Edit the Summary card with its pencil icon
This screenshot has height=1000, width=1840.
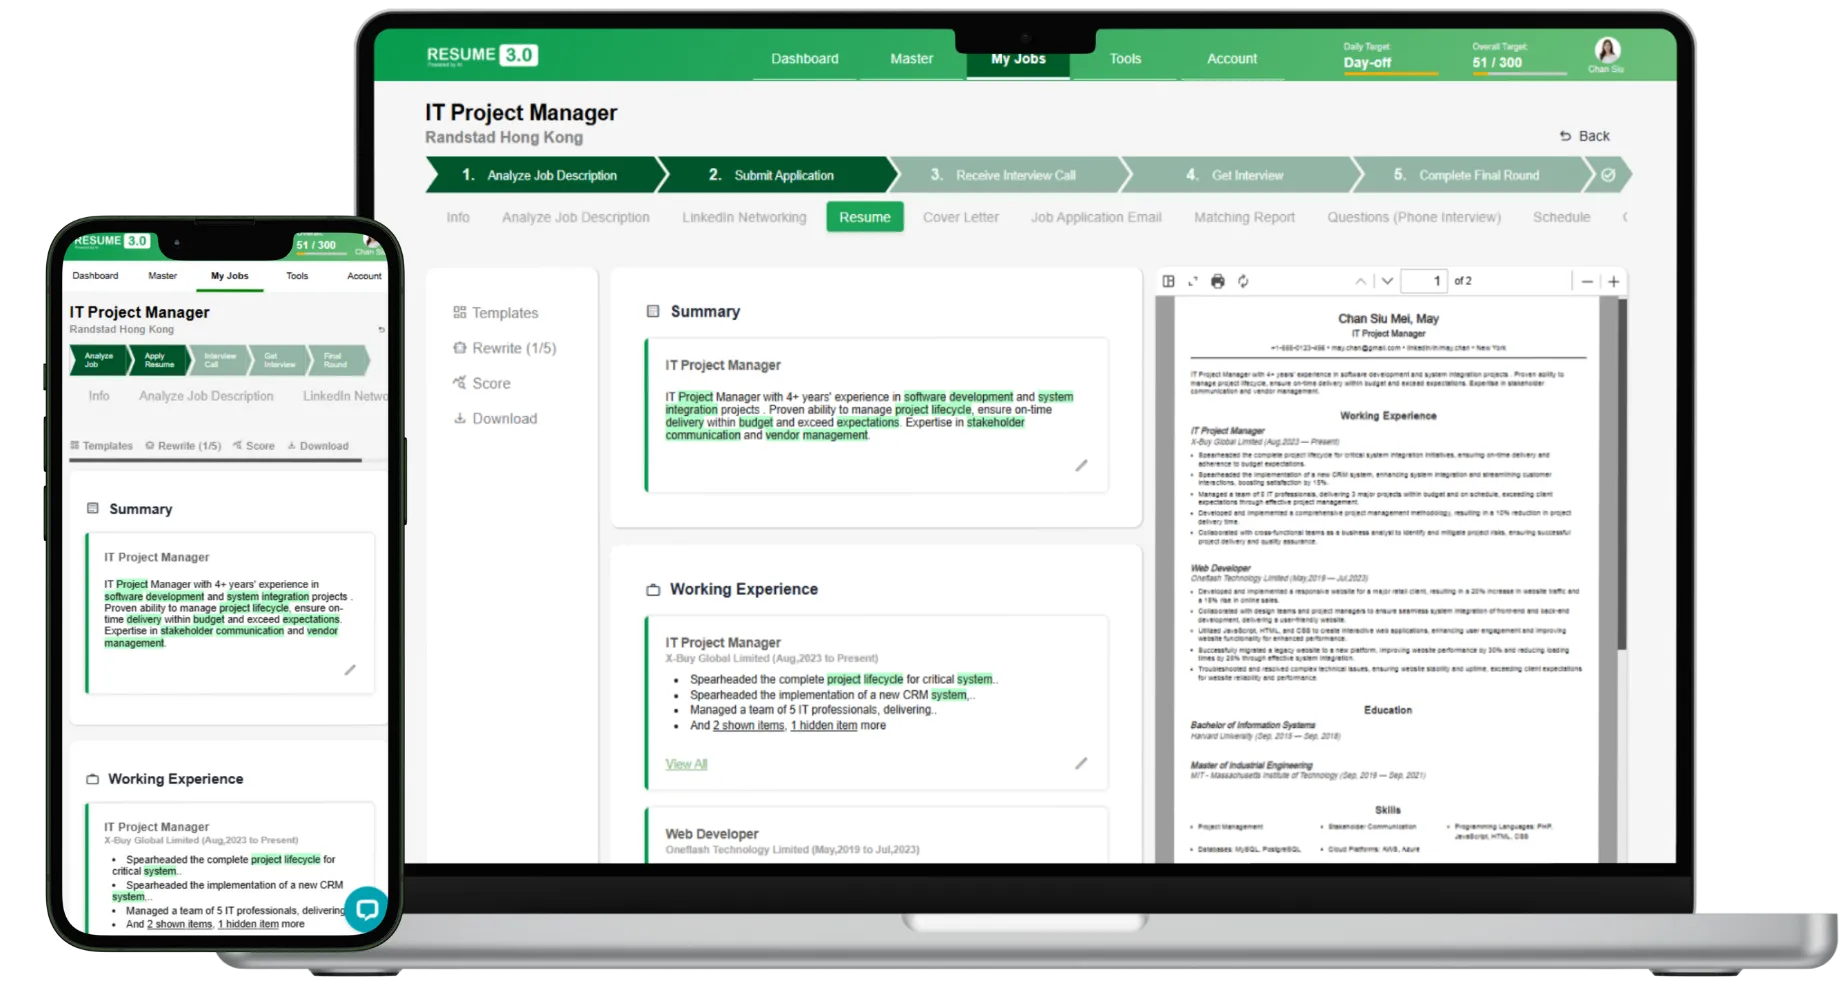1081,465
